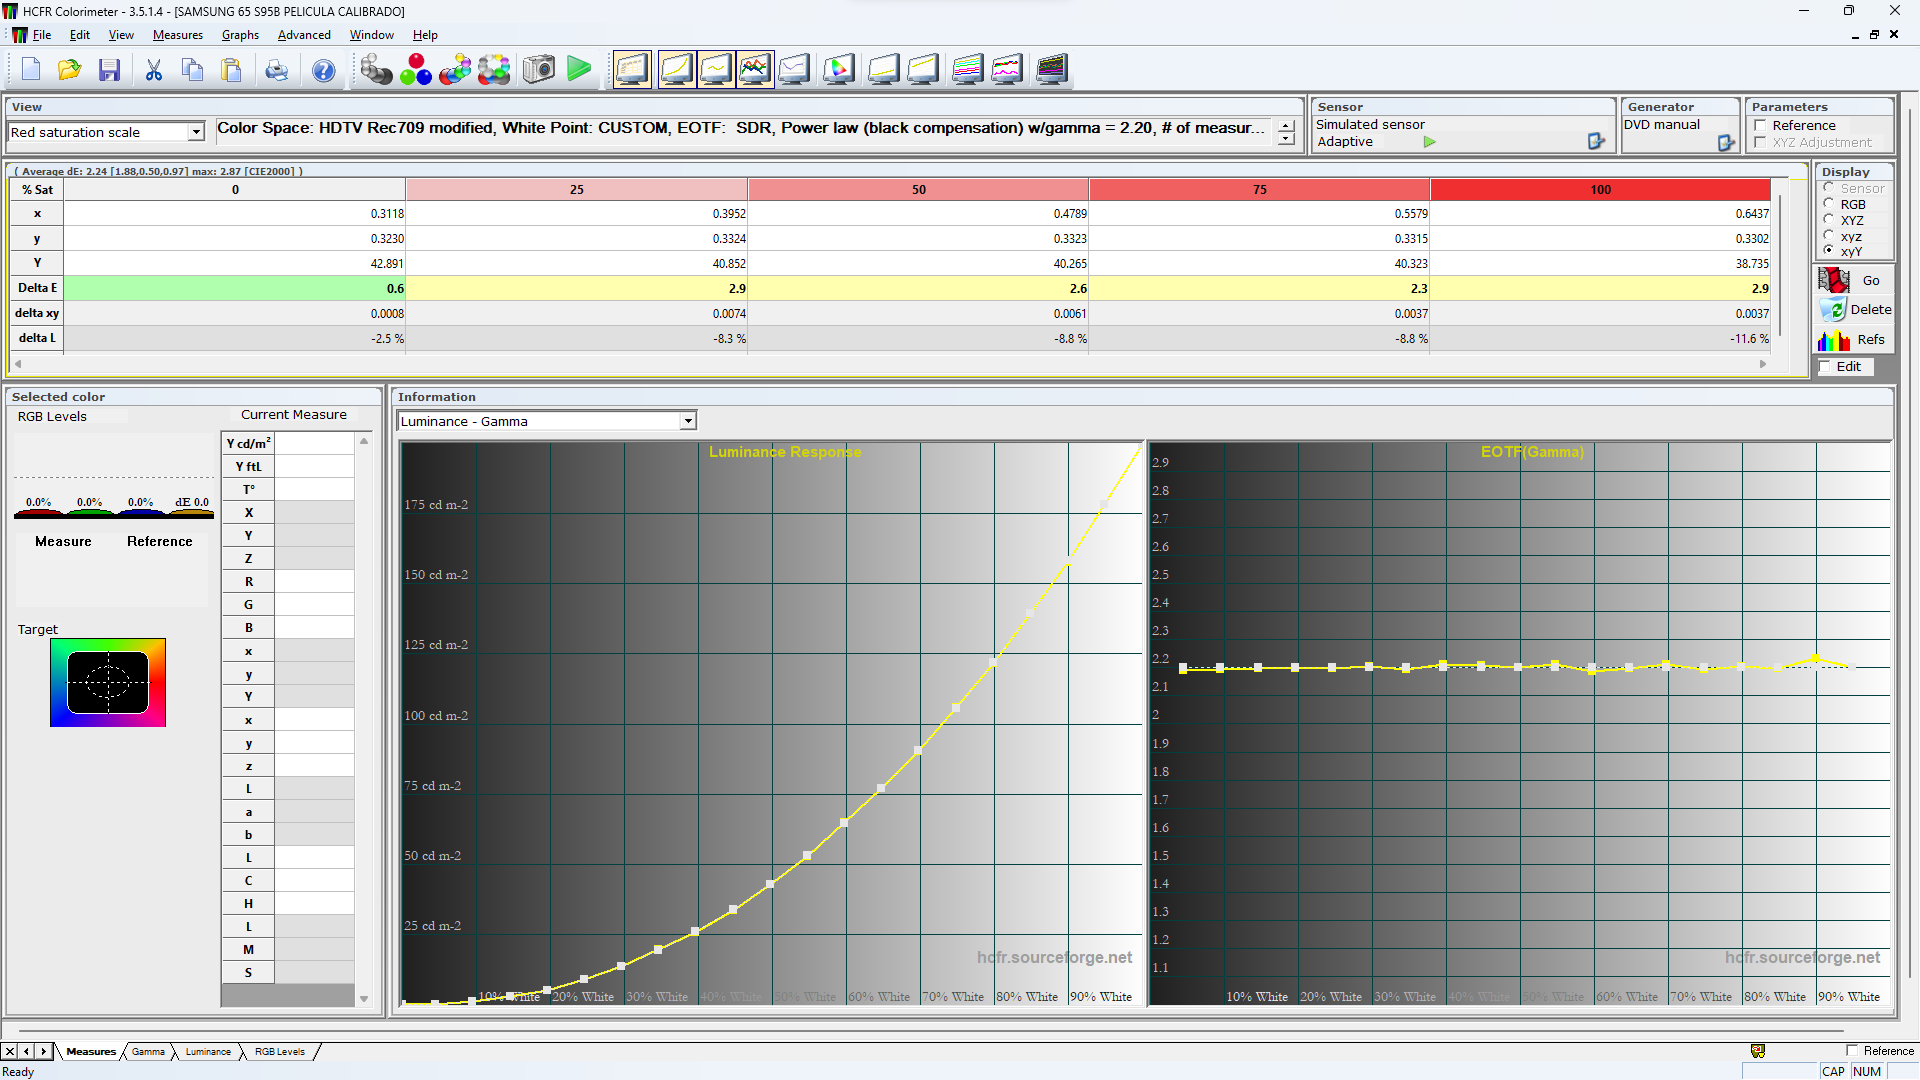Click the cut scissors icon
Image resolution: width=1920 pixels, height=1080 pixels.
153,70
